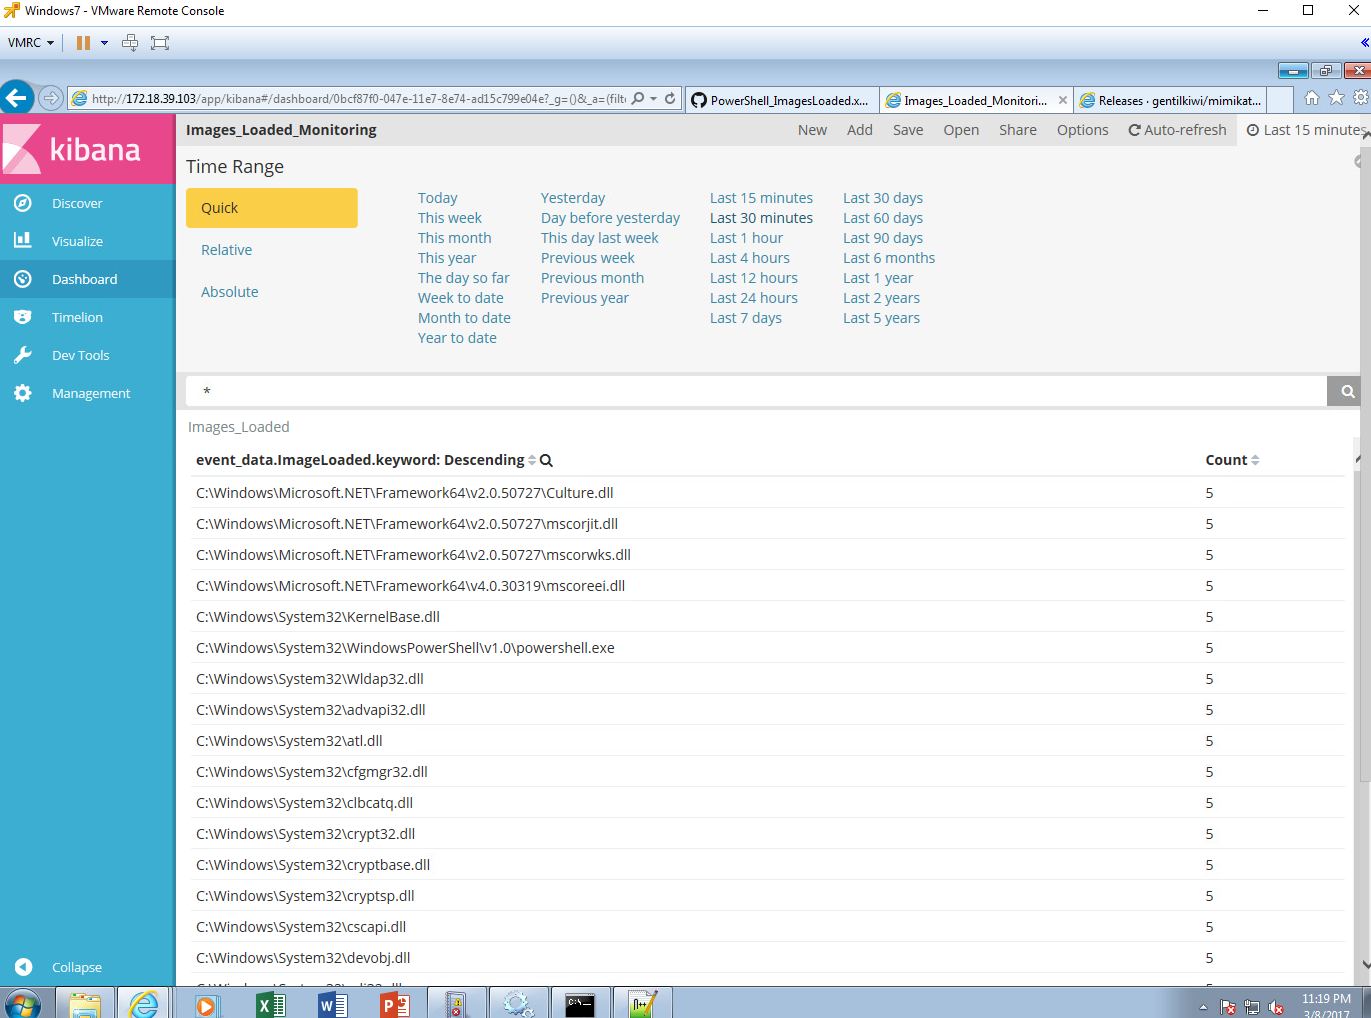Open Dev Tools wrench icon
The image size is (1371, 1018).
[23, 355]
